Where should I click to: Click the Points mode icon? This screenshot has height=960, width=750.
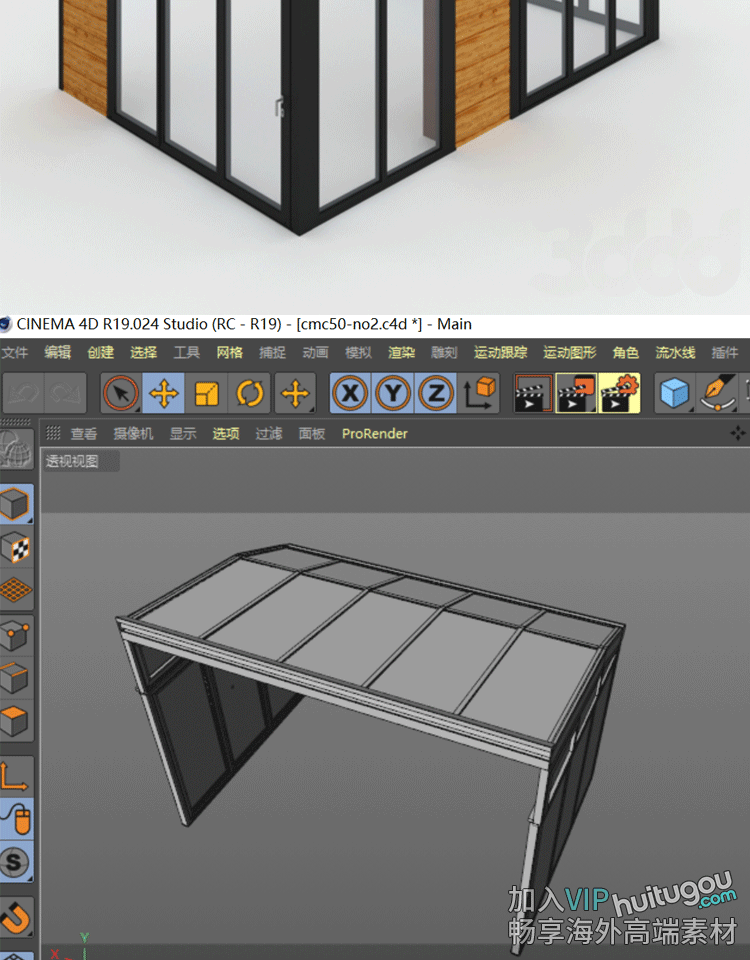click(16, 634)
